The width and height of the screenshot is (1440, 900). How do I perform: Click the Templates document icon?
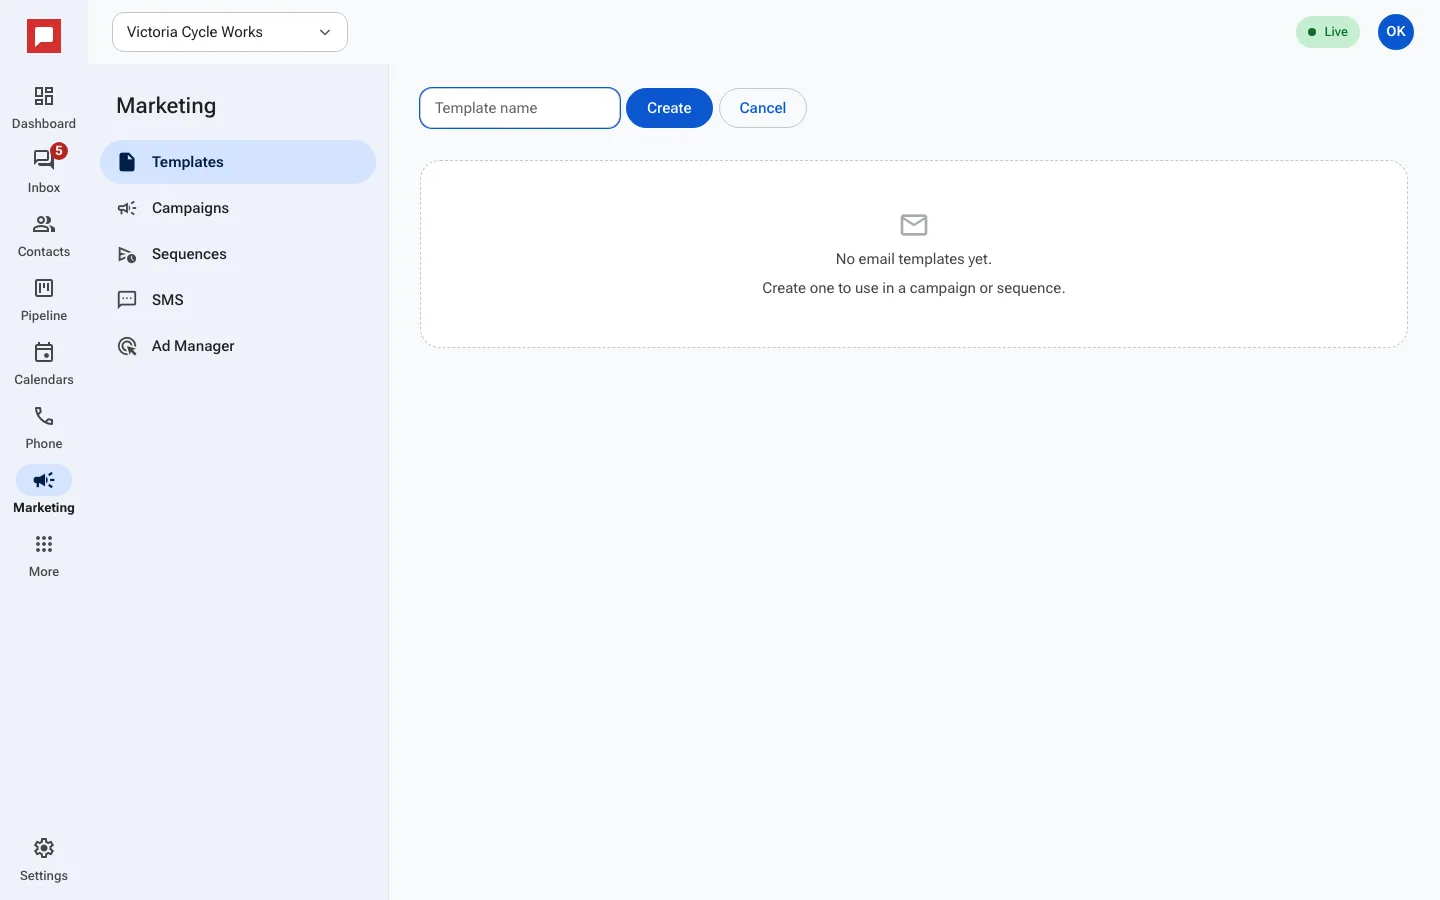(127, 162)
